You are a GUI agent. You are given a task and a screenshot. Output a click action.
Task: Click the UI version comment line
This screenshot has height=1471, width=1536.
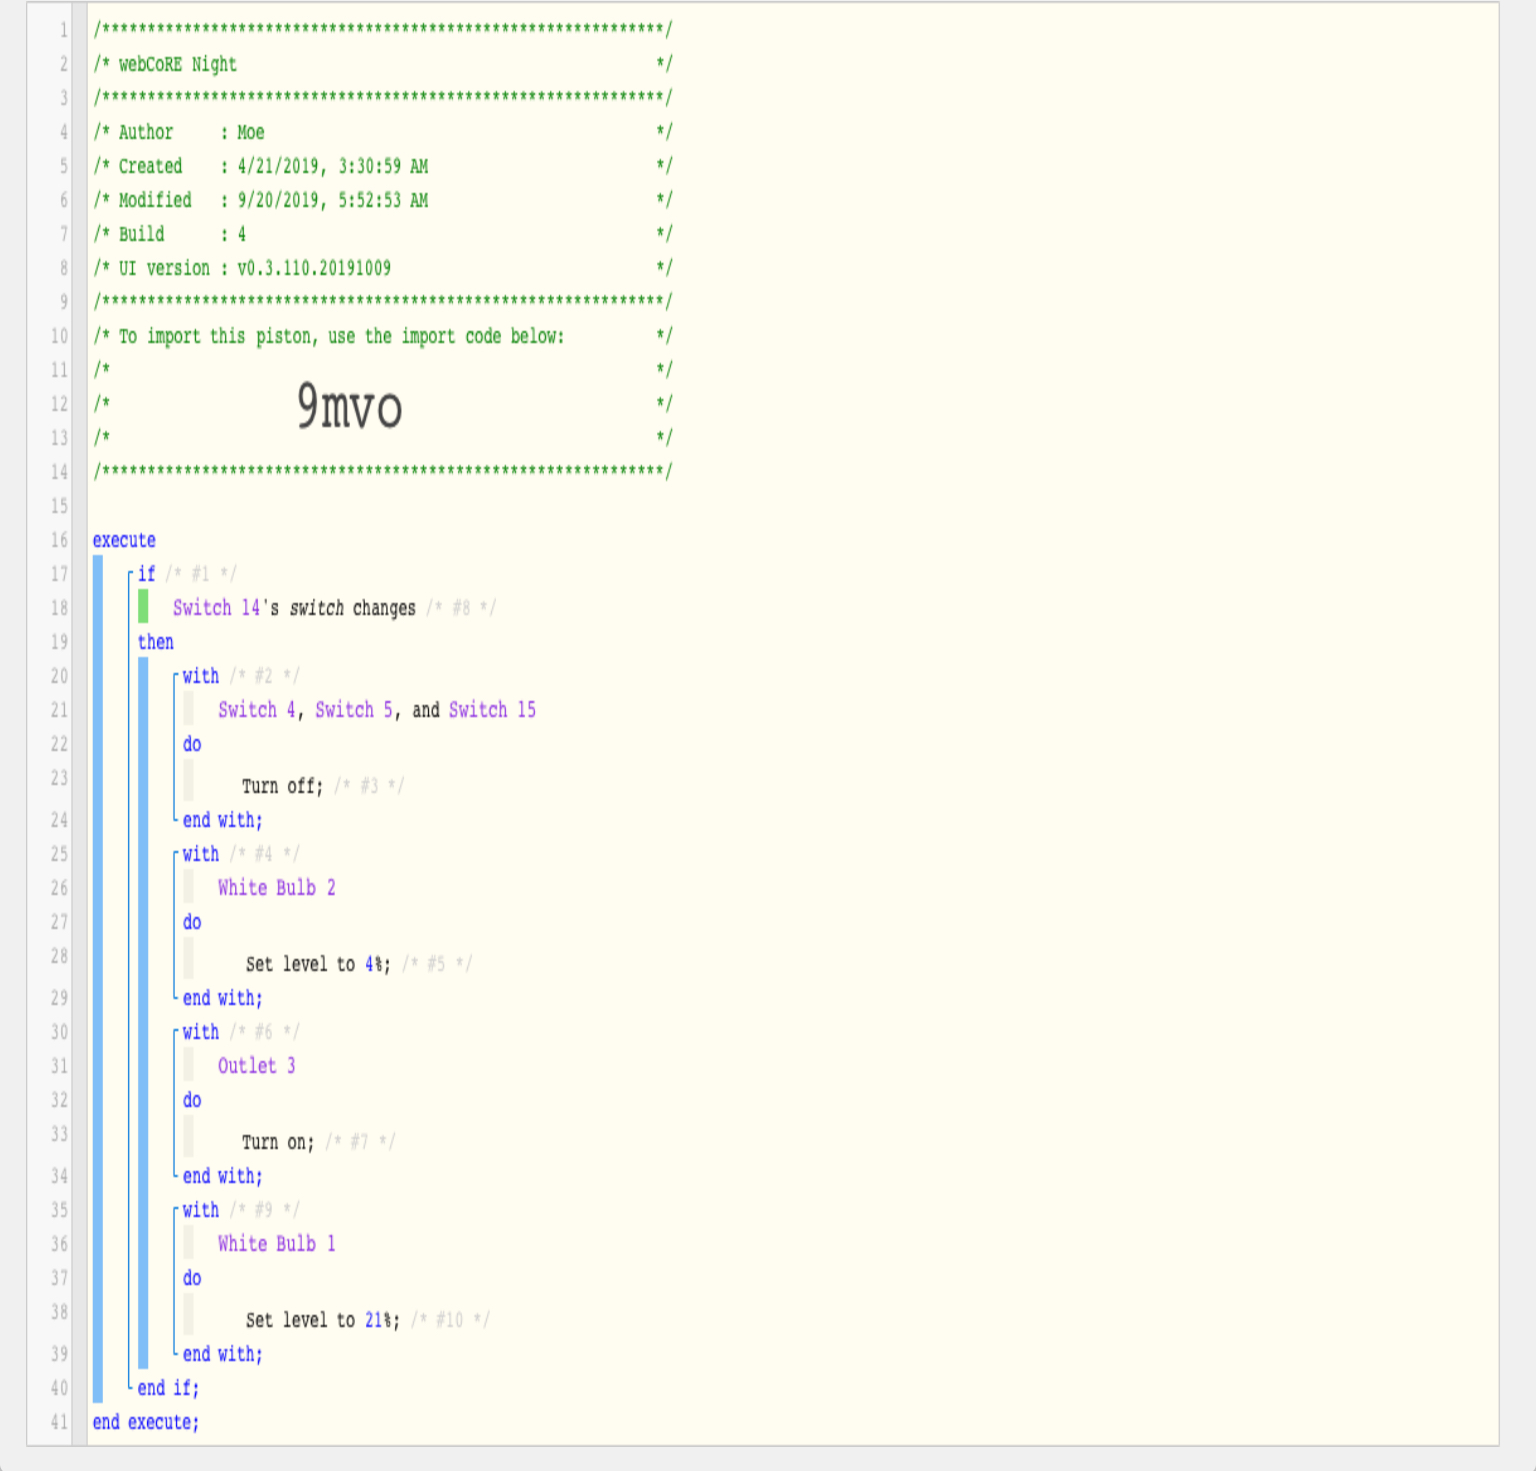click(383, 268)
